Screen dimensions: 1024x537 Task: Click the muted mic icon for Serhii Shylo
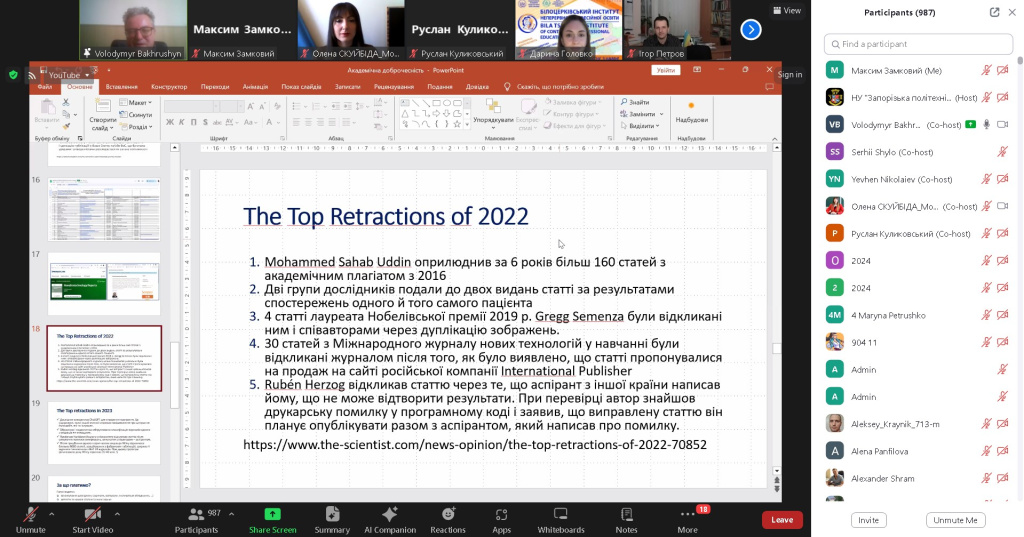point(1002,152)
